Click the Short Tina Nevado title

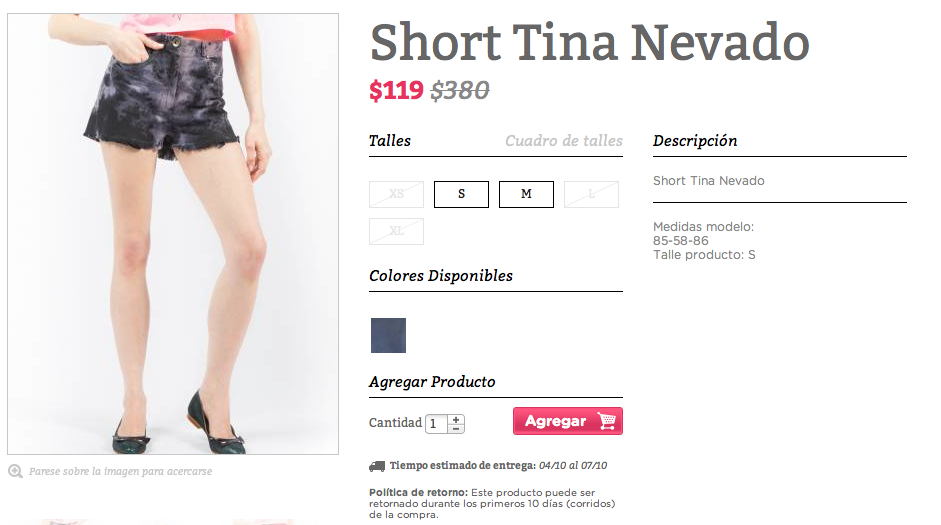pos(589,42)
